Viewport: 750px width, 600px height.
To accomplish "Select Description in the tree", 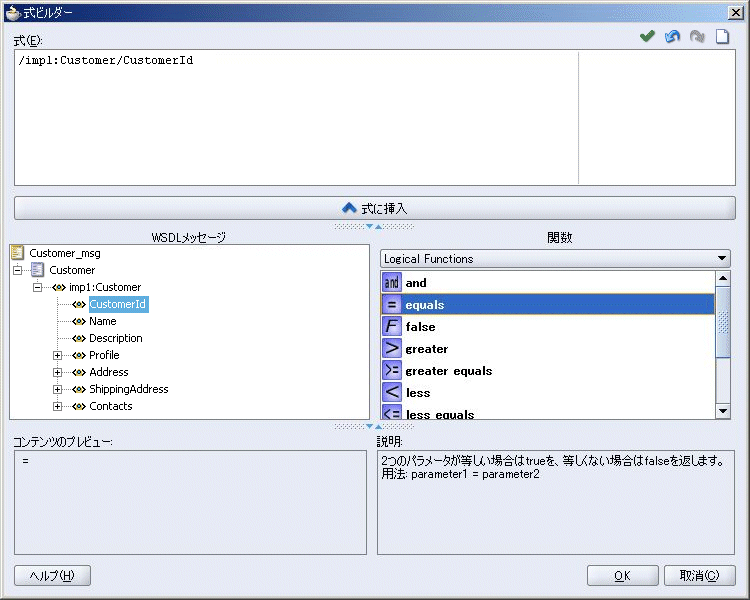I will pyautogui.click(x=116, y=338).
